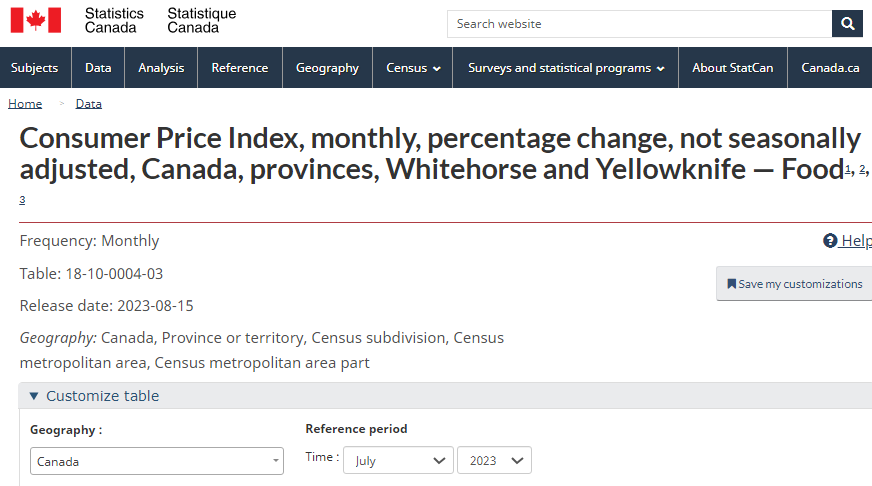Viewport: 872px width, 486px height.
Task: Click the Data breadcrumb link
Action: 88,104
